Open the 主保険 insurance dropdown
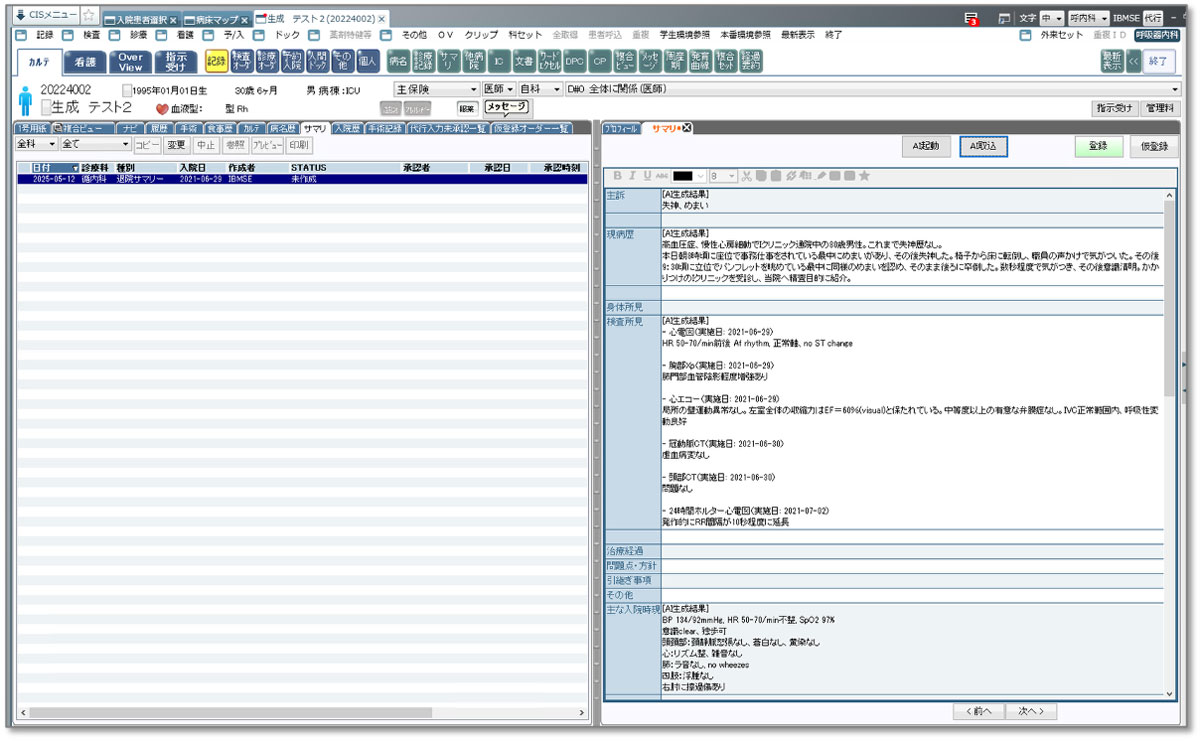Image resolution: width=1200 pixels, height=741 pixels. point(437,89)
